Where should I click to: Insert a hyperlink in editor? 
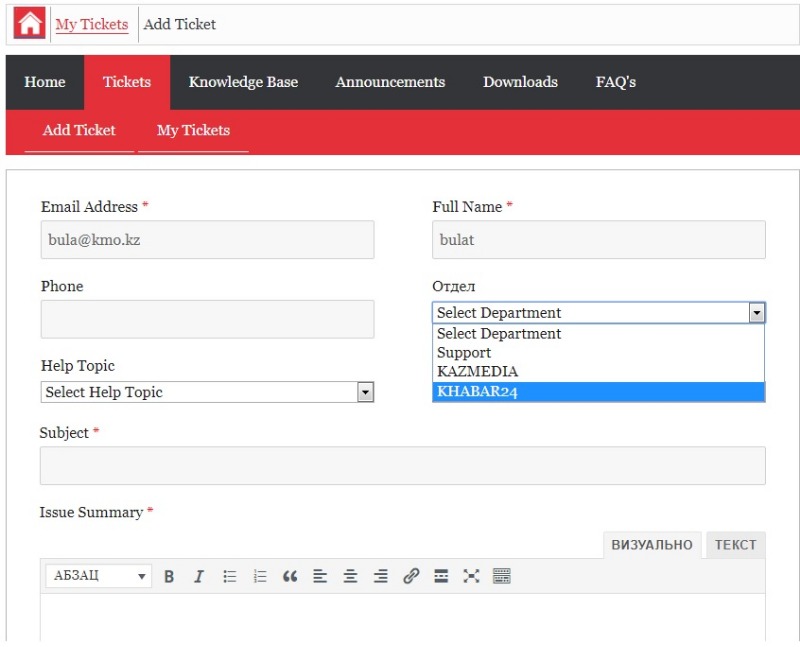tap(410, 576)
